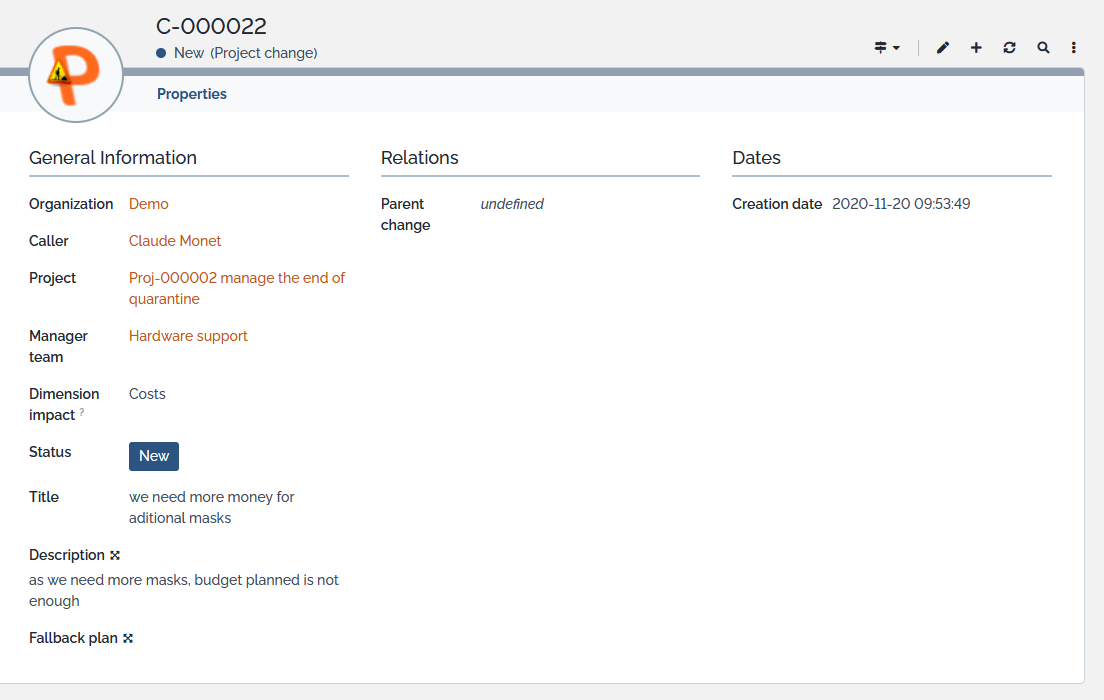Refresh the page with the reload icon
Viewport: 1104px width, 700px height.
pyautogui.click(x=1009, y=48)
